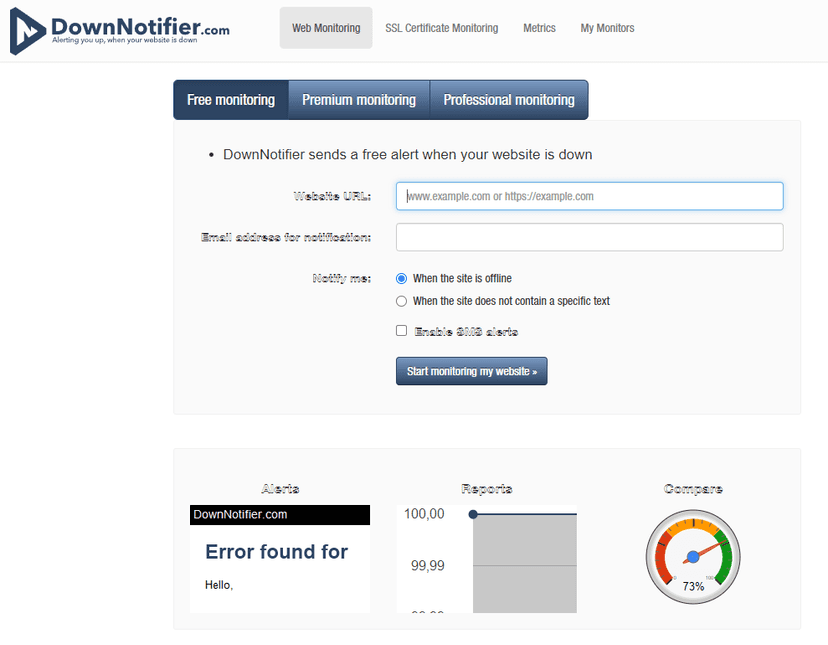Open My Monitors
Viewport: 828px width, 645px height.
606,28
